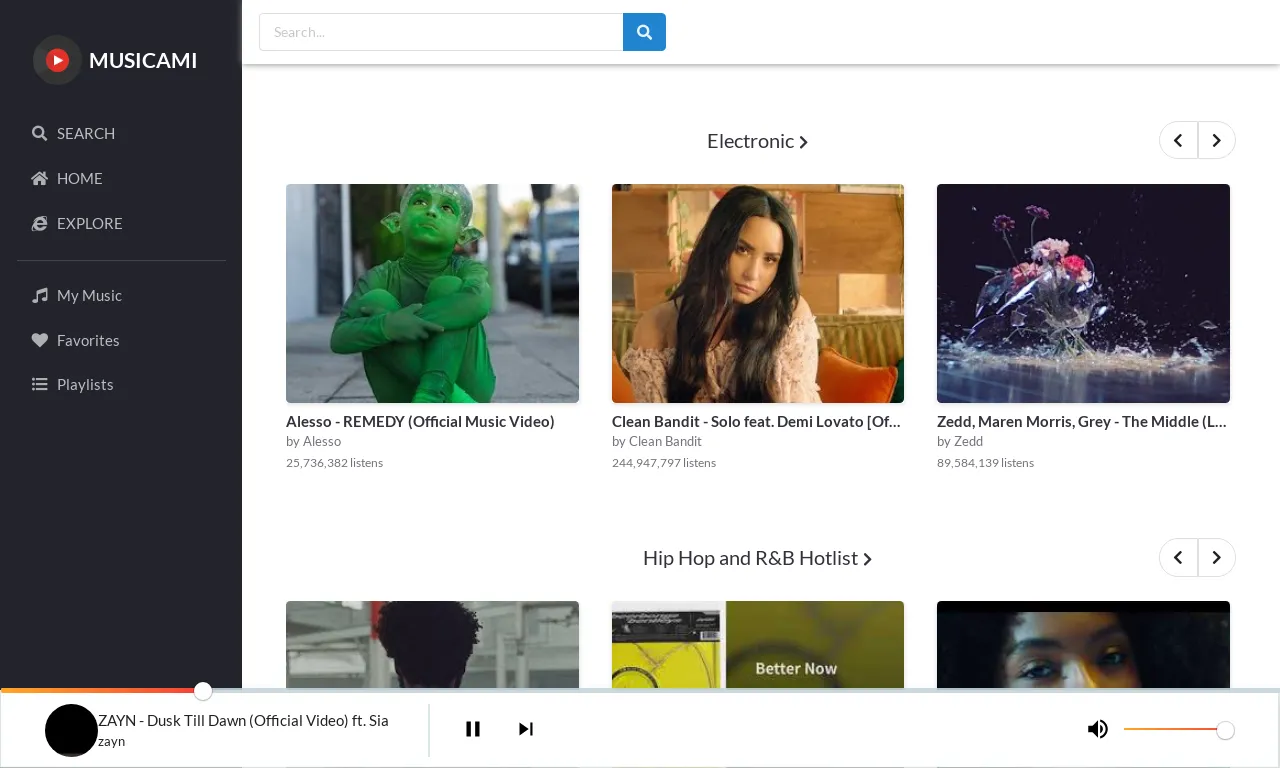Click the now-playing round album art
The image size is (1280, 768).
point(71,730)
